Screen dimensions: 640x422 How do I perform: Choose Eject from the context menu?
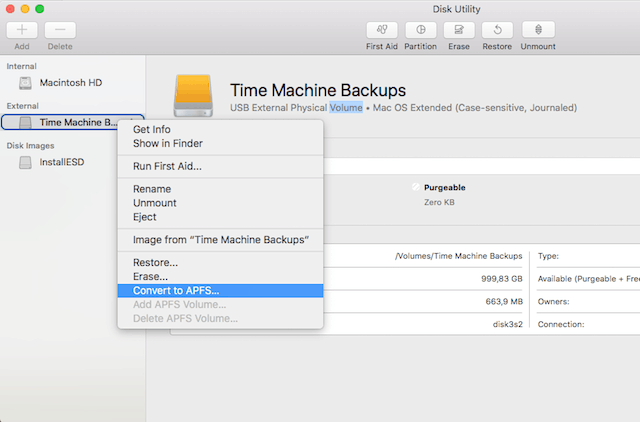pos(145,217)
